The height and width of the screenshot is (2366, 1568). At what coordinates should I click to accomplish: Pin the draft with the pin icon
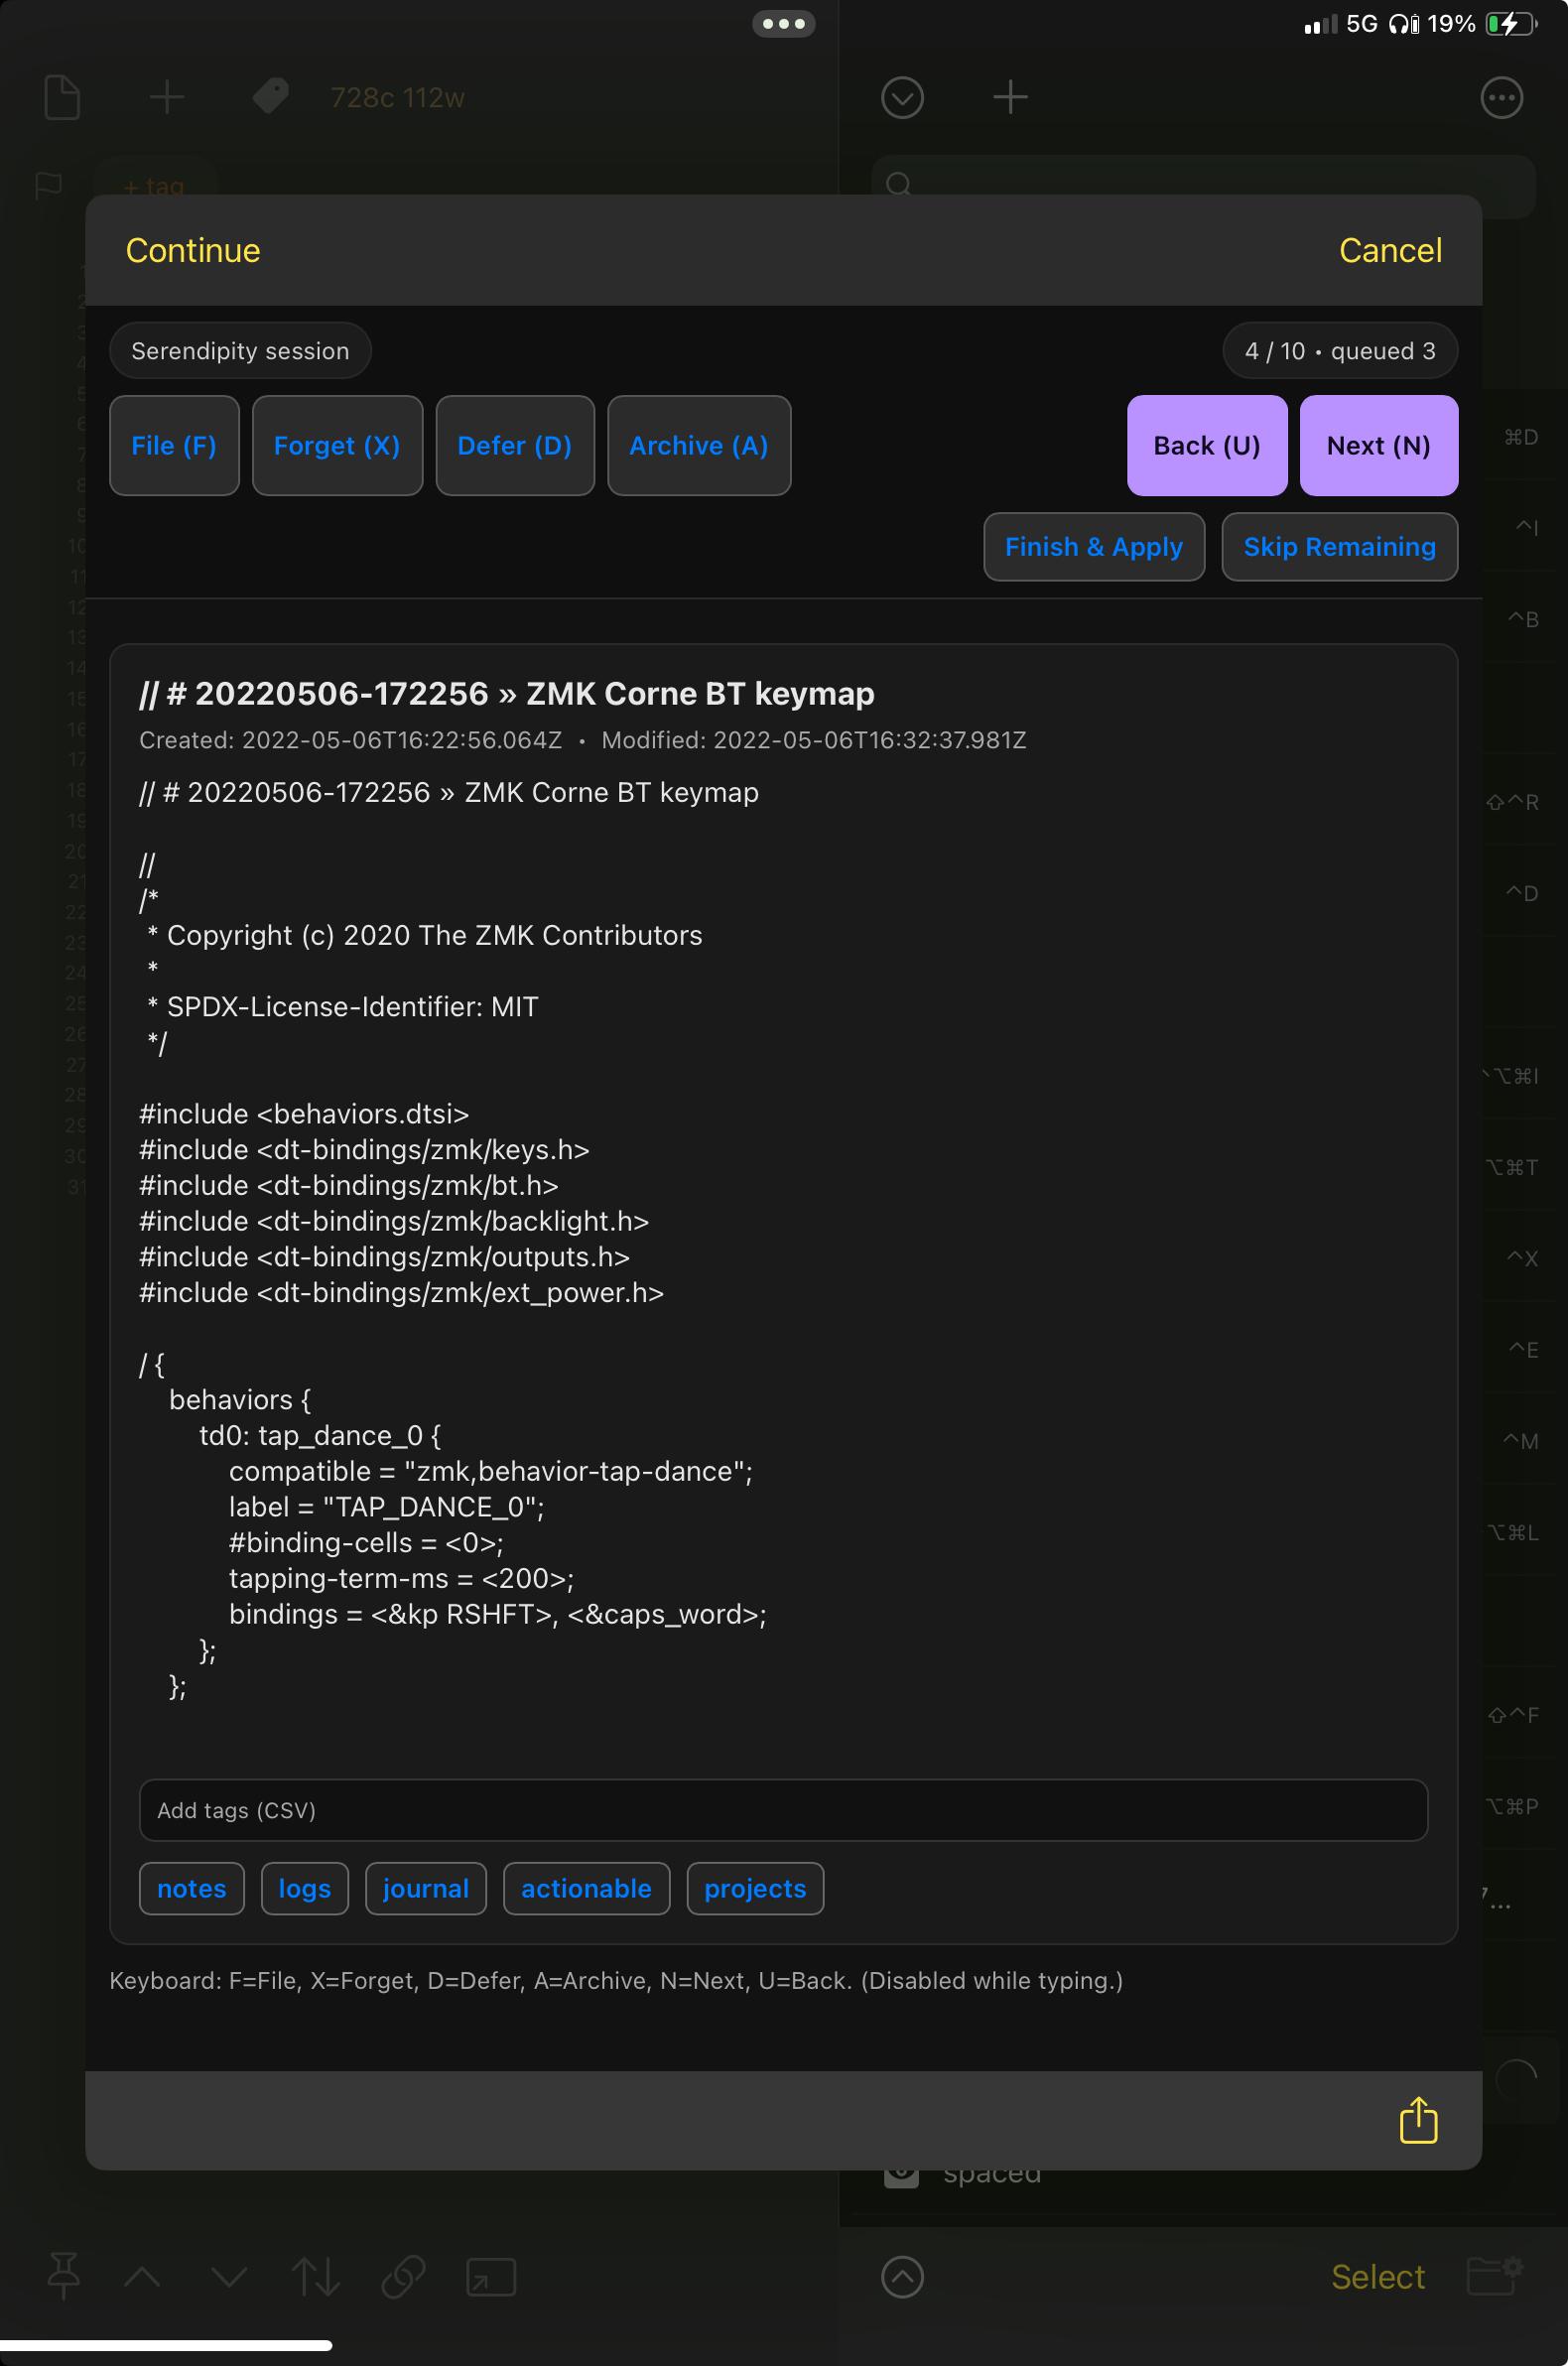click(64, 2276)
